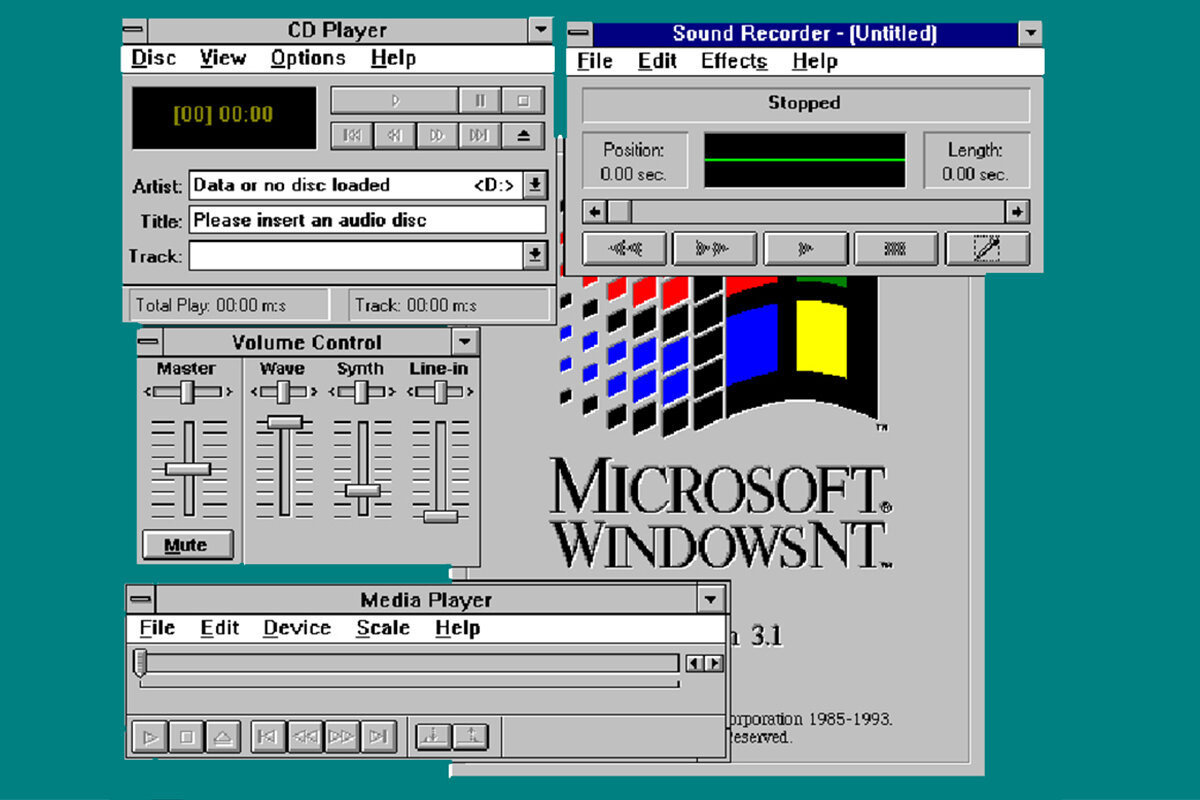Stop button in Sound Recorder
The height and width of the screenshot is (800, 1200).
pyautogui.click(x=896, y=248)
